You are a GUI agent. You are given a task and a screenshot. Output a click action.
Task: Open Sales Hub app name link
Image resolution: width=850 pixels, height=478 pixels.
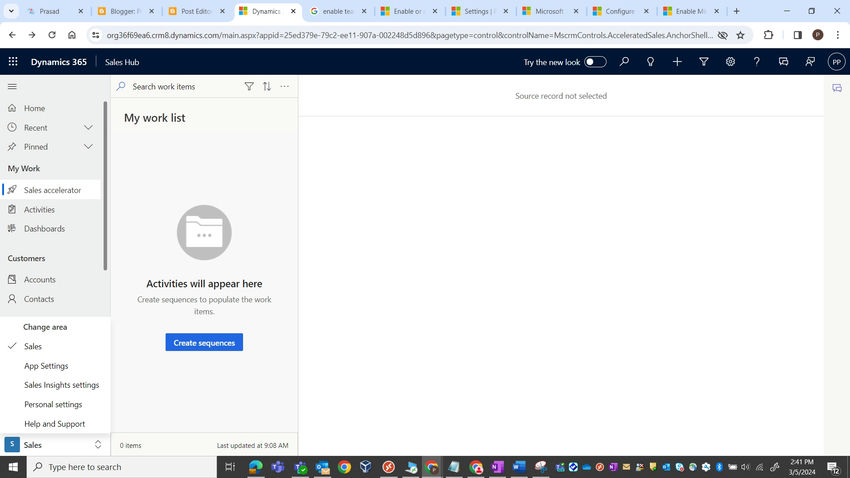[122, 62]
